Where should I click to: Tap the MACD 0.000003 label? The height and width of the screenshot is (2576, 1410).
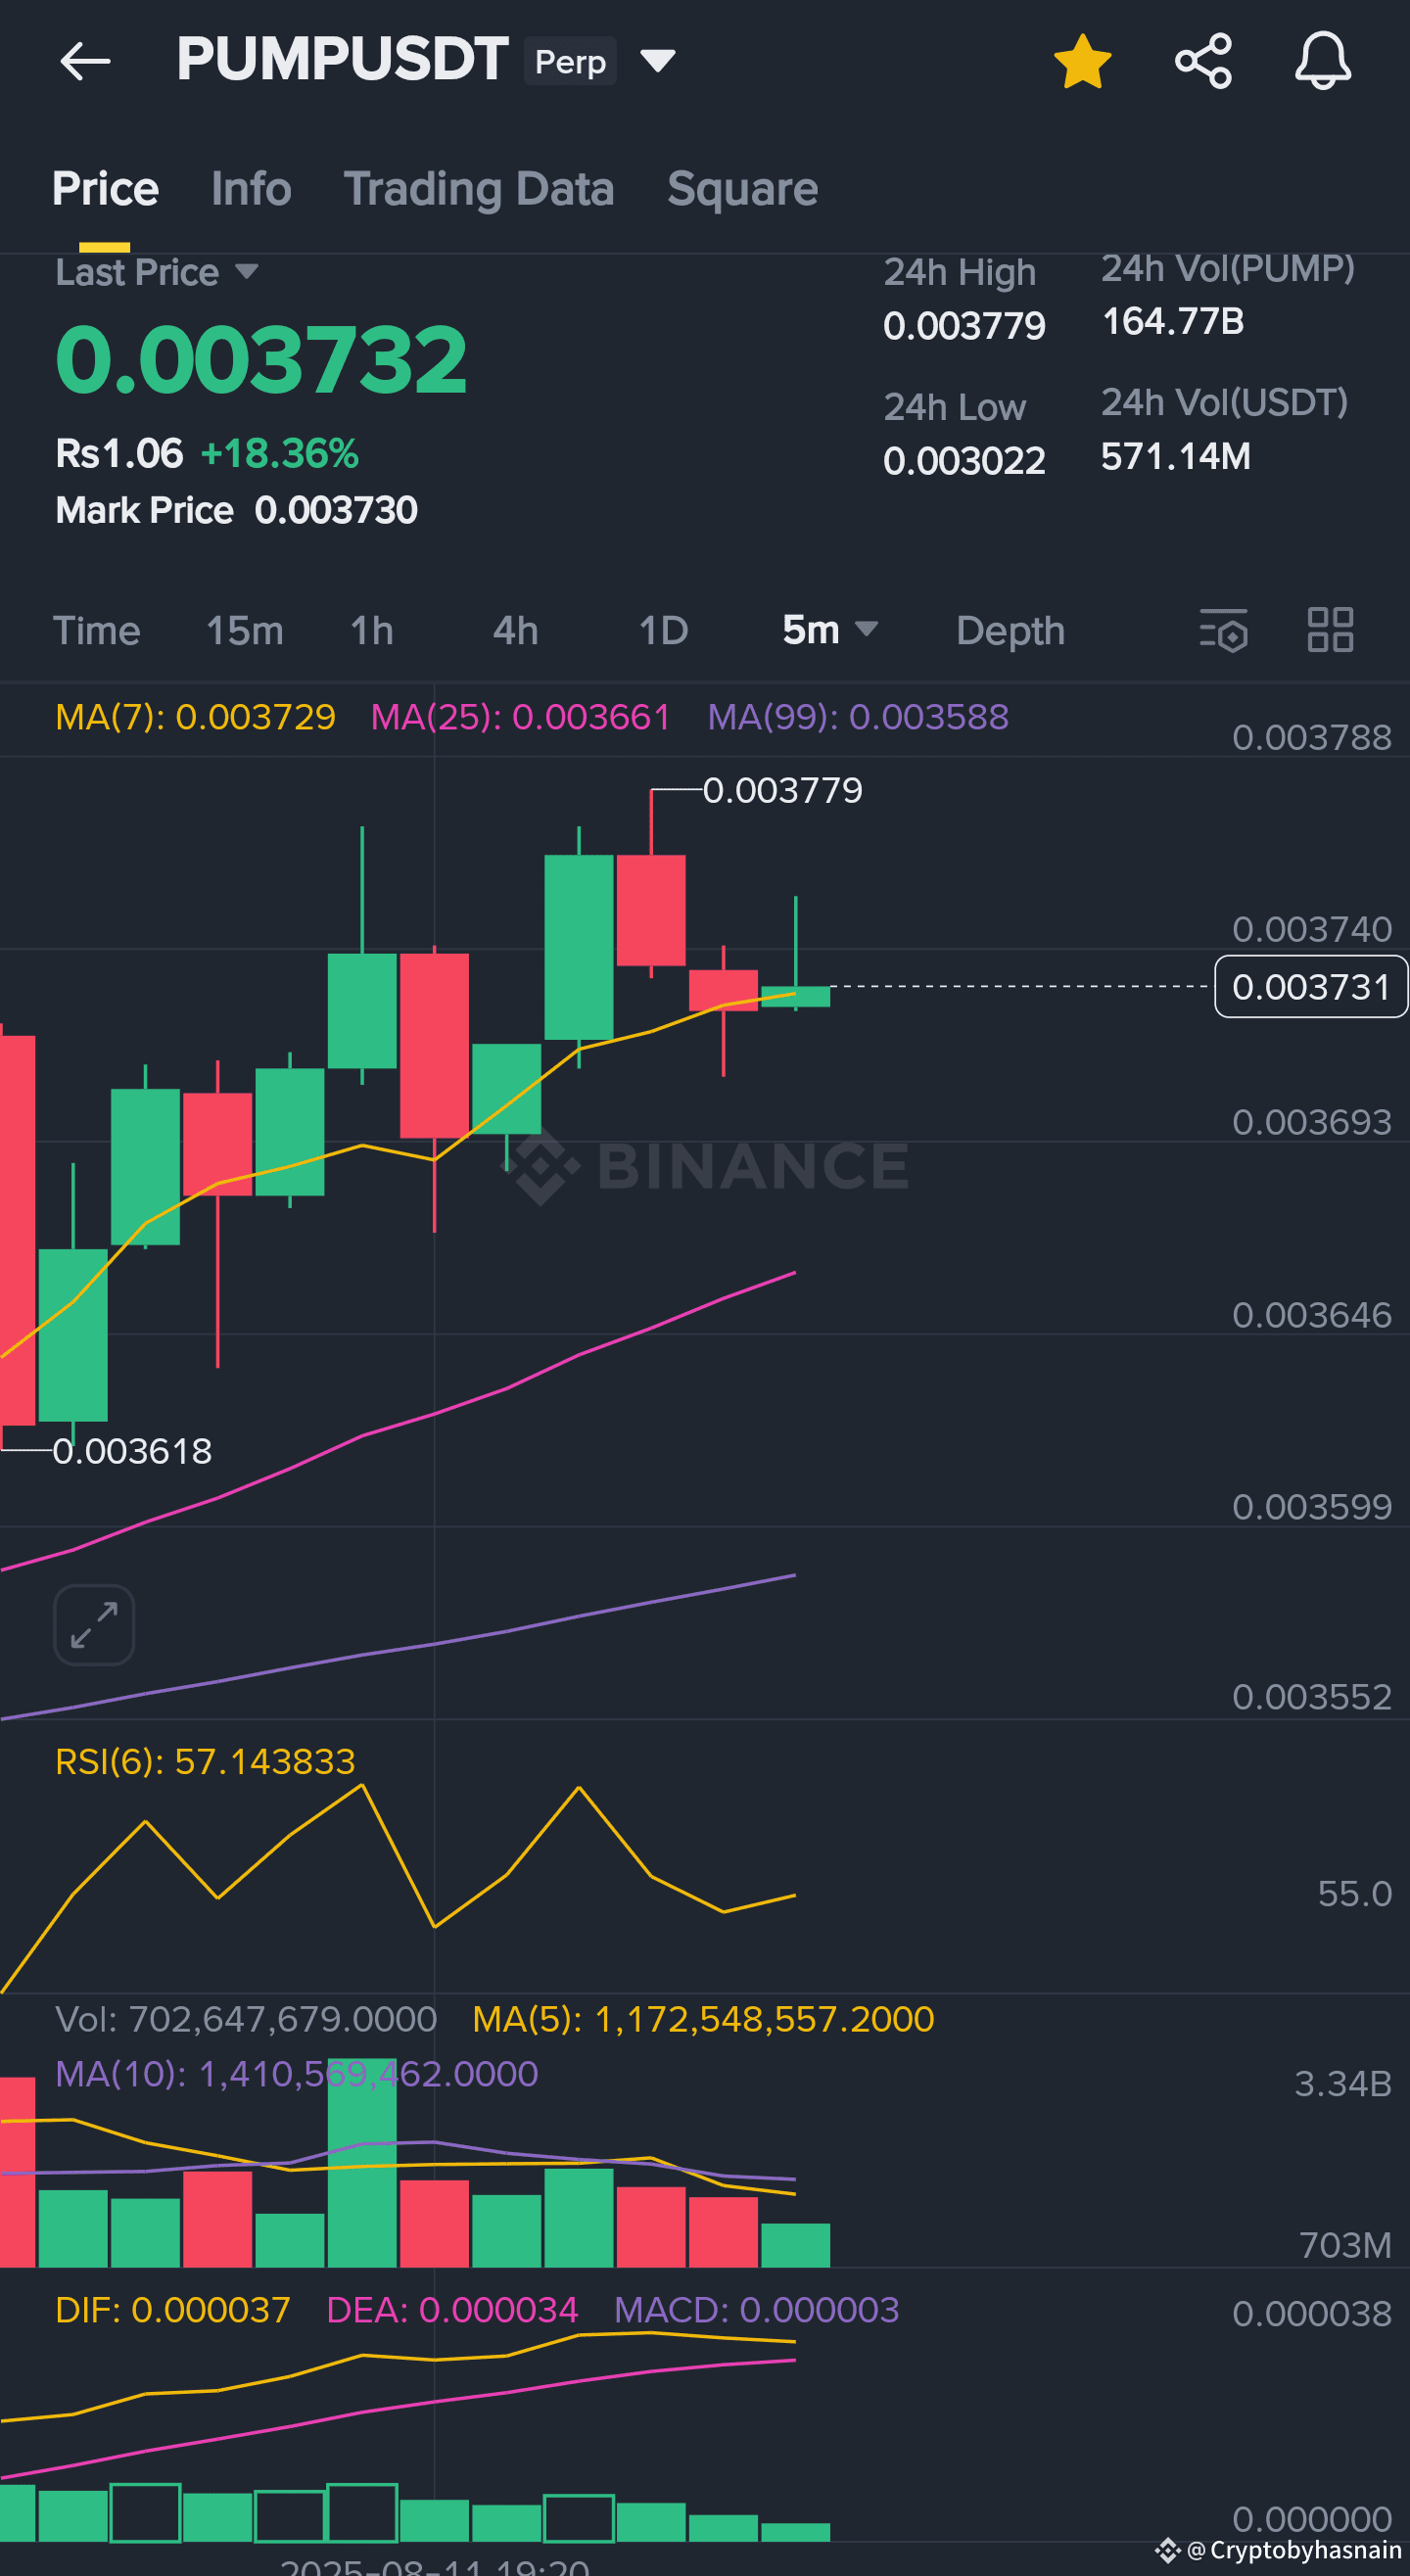tap(756, 2310)
